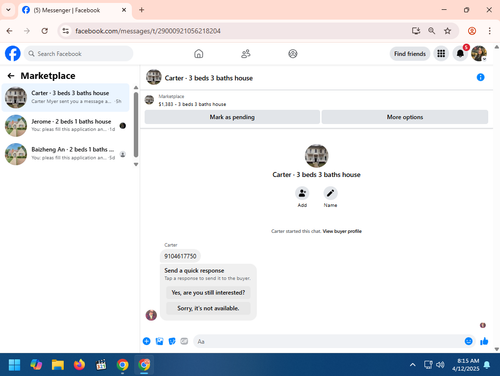
Task: Open the account profile picture menu
Action: coord(479,54)
